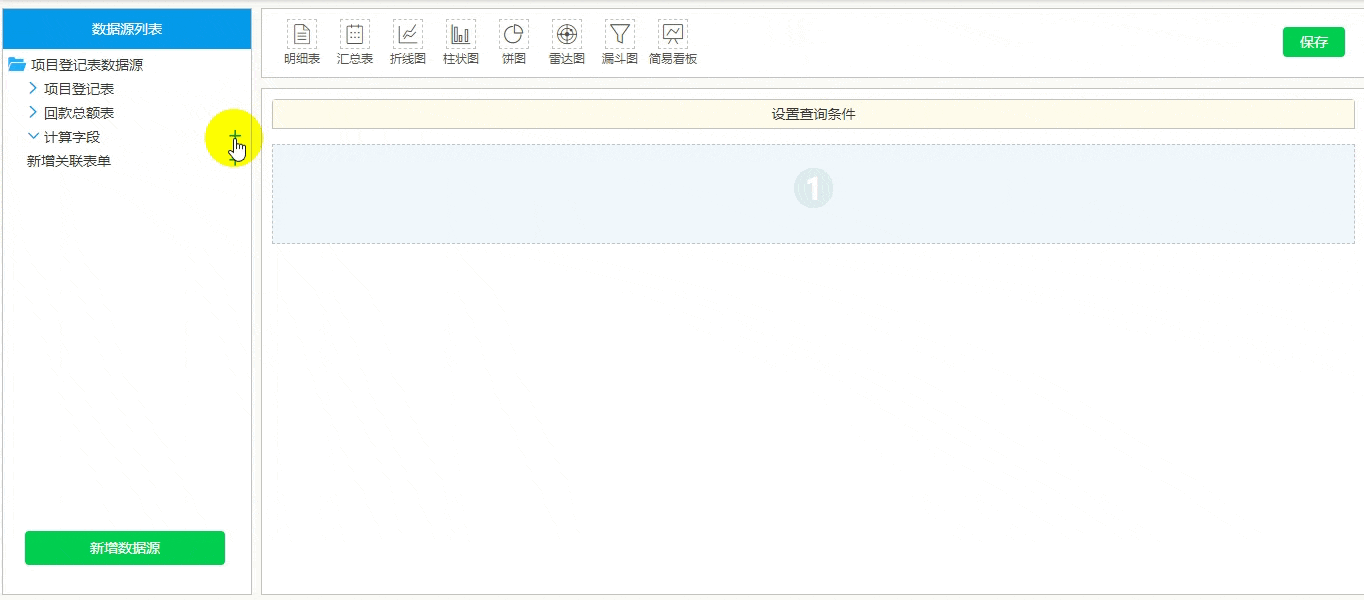Click the 数据源列表 panel header
This screenshot has height=600, width=1364.
(x=127, y=29)
